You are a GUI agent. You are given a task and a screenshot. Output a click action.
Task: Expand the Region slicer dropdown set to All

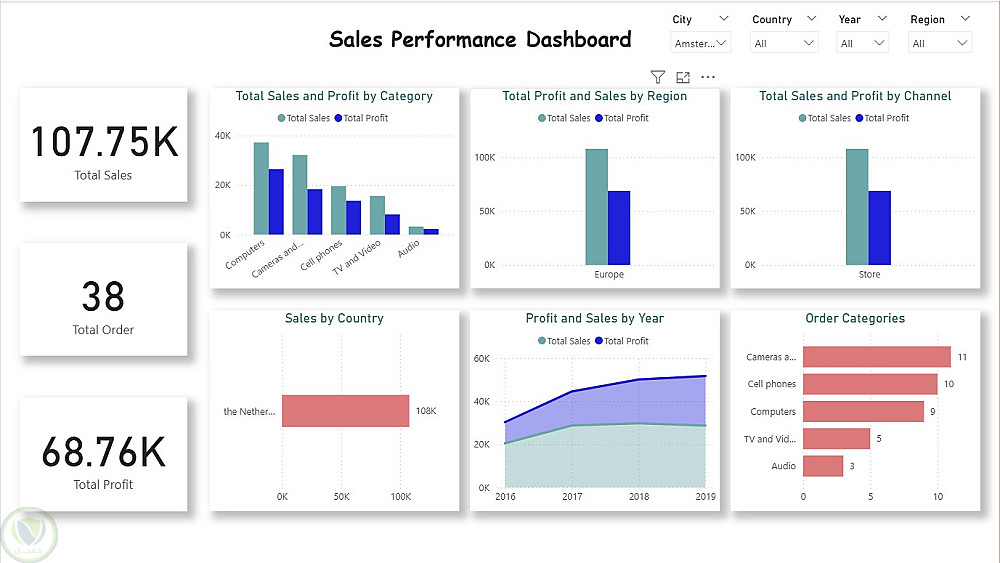tap(939, 43)
